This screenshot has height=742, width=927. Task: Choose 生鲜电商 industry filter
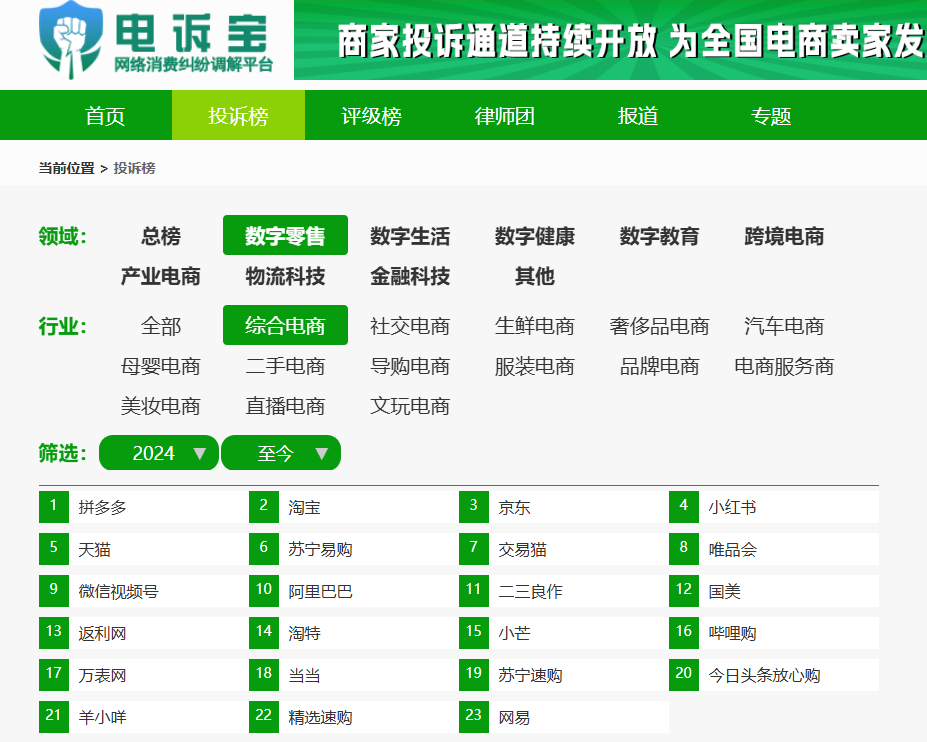(x=534, y=326)
